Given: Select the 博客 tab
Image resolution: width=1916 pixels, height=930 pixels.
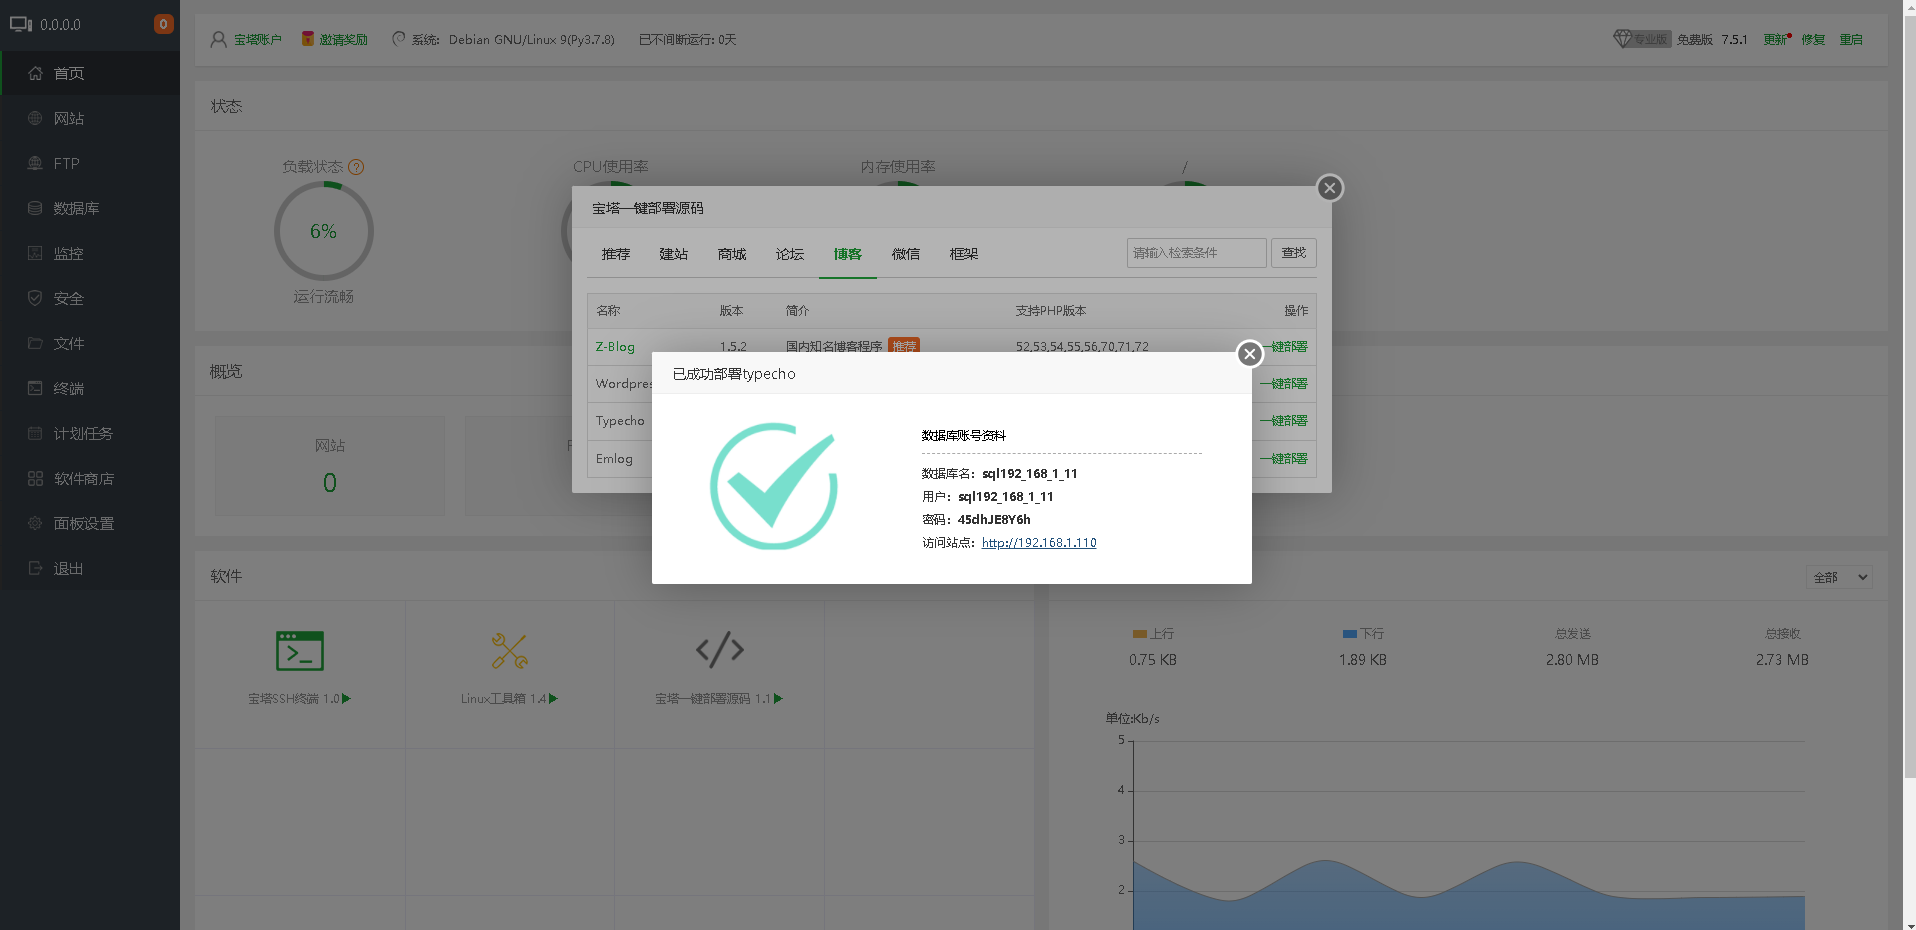Looking at the screenshot, I should coord(848,254).
